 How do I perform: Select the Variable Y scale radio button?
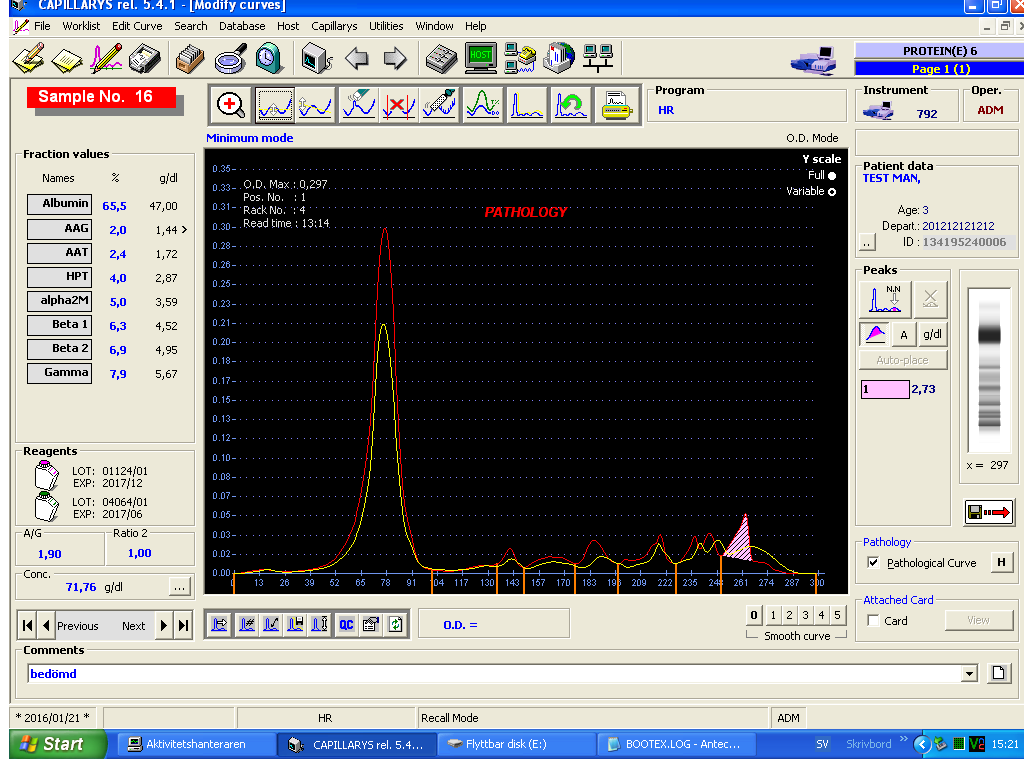(832, 192)
